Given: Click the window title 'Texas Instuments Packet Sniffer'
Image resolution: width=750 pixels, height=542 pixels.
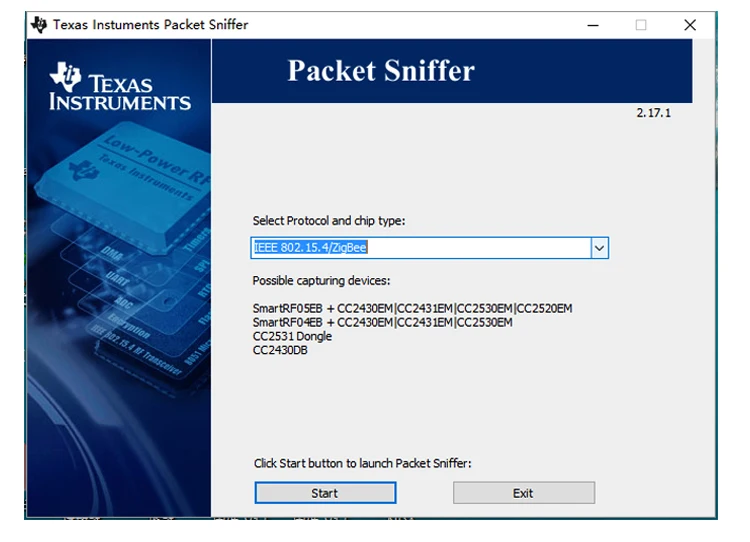Looking at the screenshot, I should coord(151,24).
